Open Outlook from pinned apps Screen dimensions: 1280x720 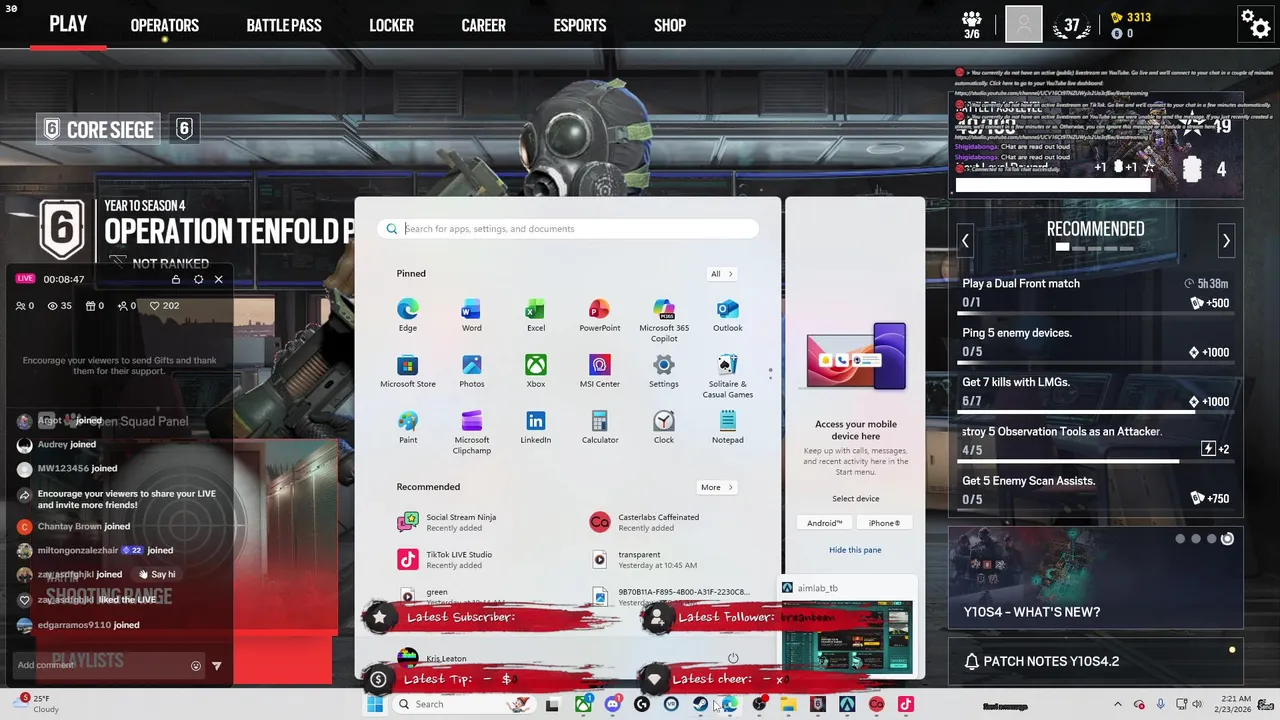[727, 315]
